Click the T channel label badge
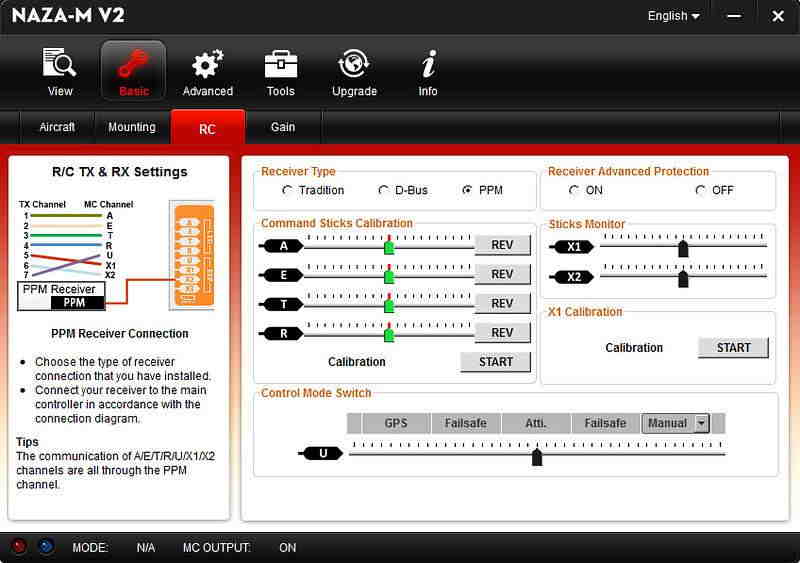The height and width of the screenshot is (563, 800). pyautogui.click(x=282, y=304)
